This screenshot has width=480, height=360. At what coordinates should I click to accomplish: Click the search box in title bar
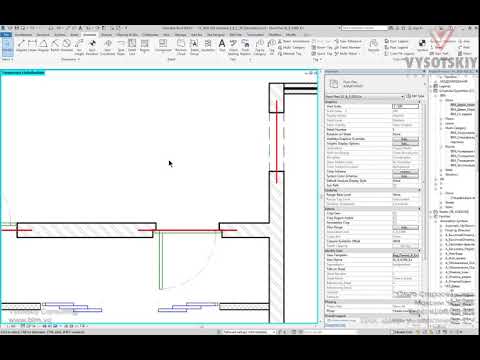[x=364, y=28]
